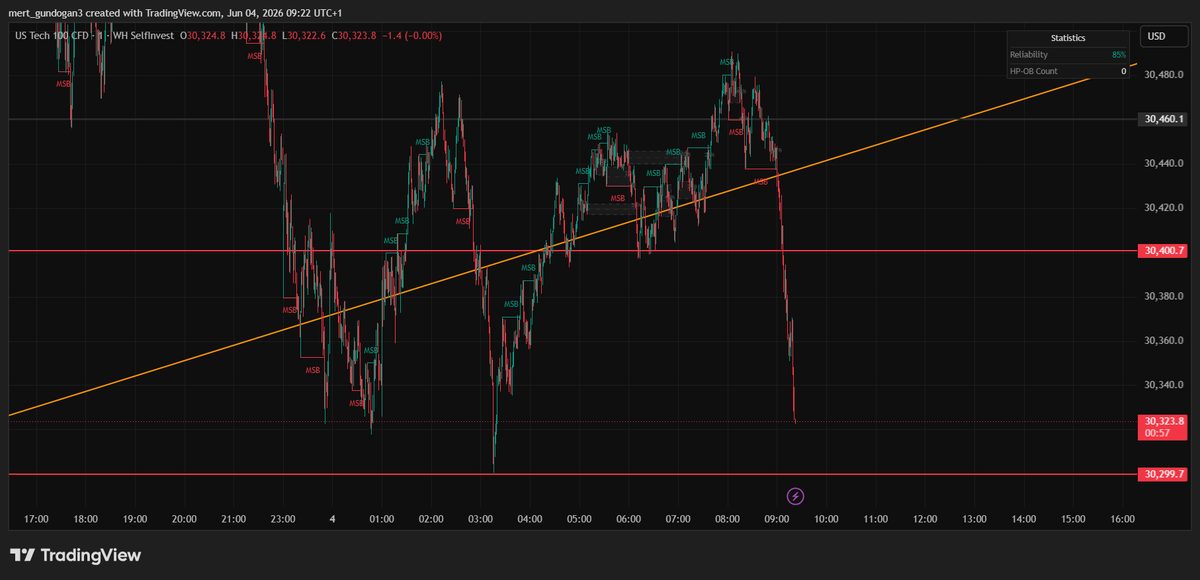Click the close value C30,323.8
Image resolution: width=1200 pixels, height=580 pixels.
pyautogui.click(x=354, y=36)
